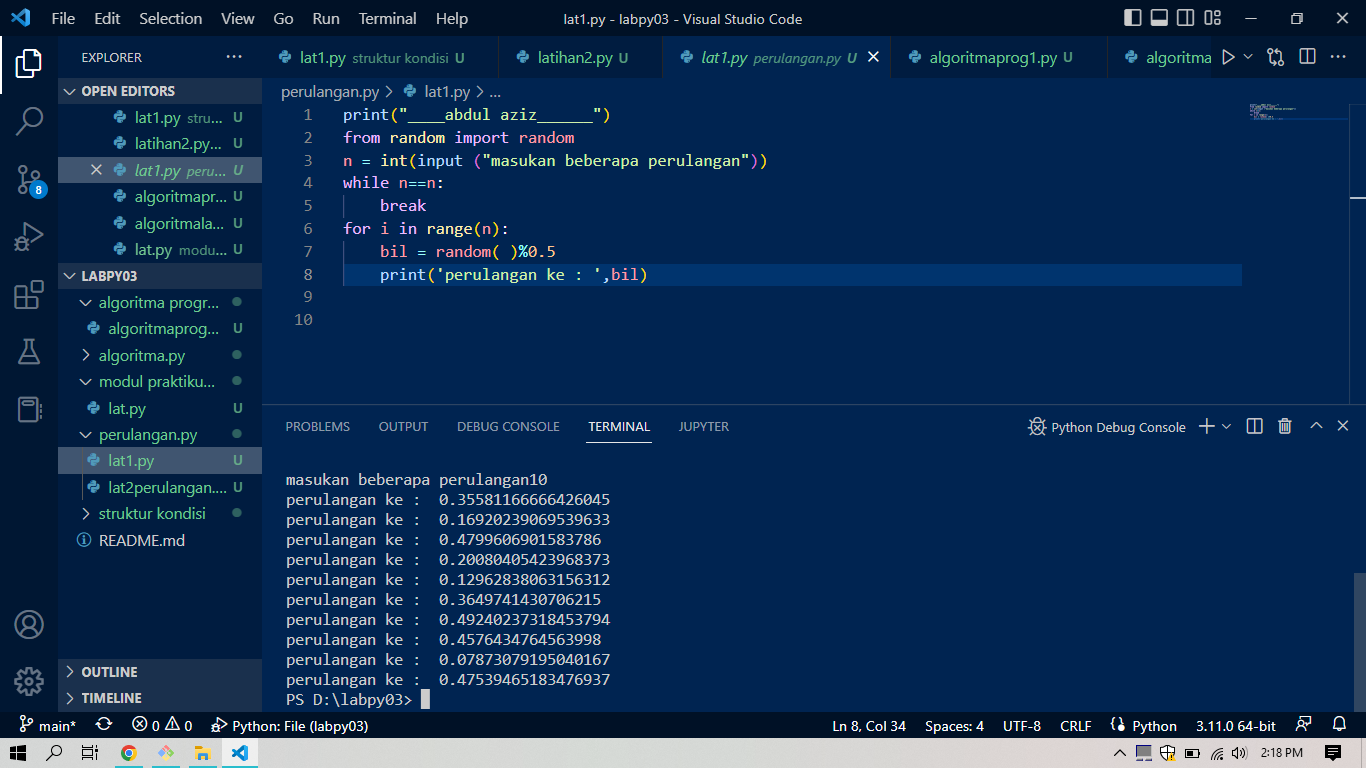
Task: Open Source Control view with 8 badge
Action: pyautogui.click(x=29, y=180)
